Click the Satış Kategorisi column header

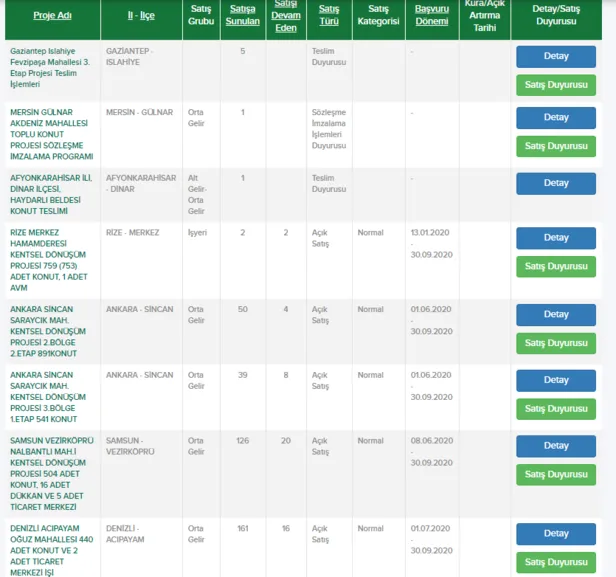pyautogui.click(x=378, y=17)
